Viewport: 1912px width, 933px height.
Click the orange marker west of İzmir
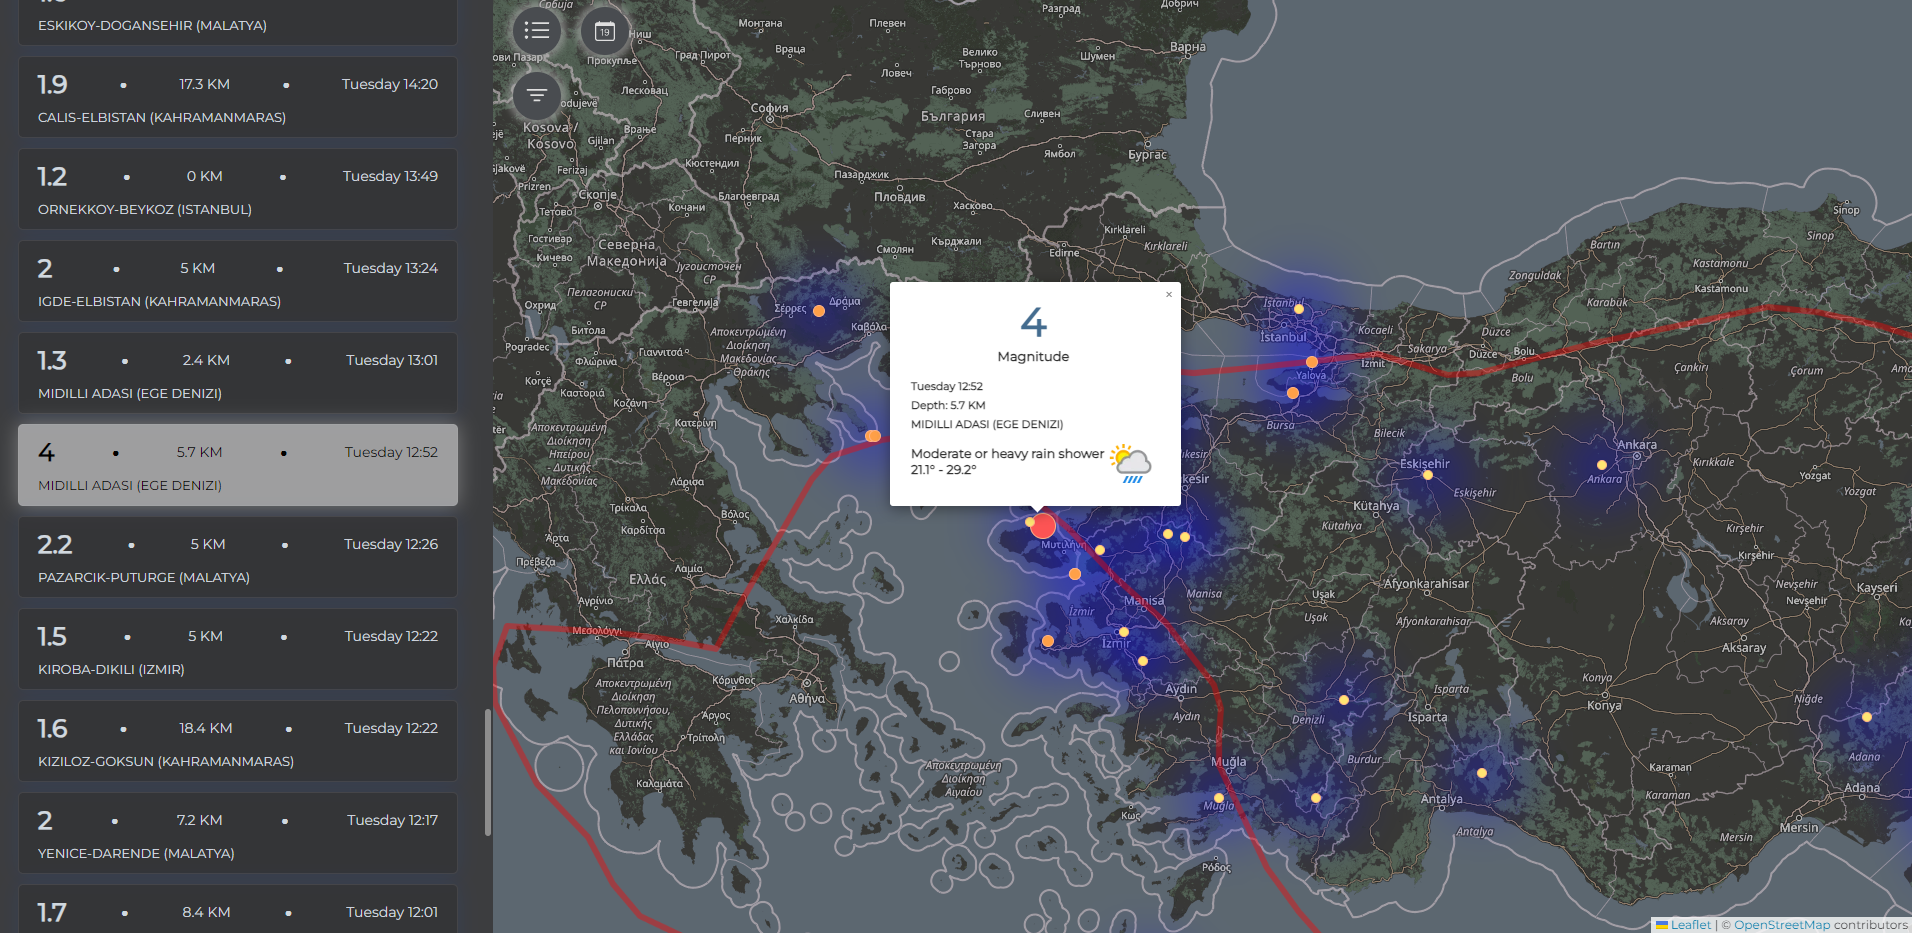(1048, 641)
